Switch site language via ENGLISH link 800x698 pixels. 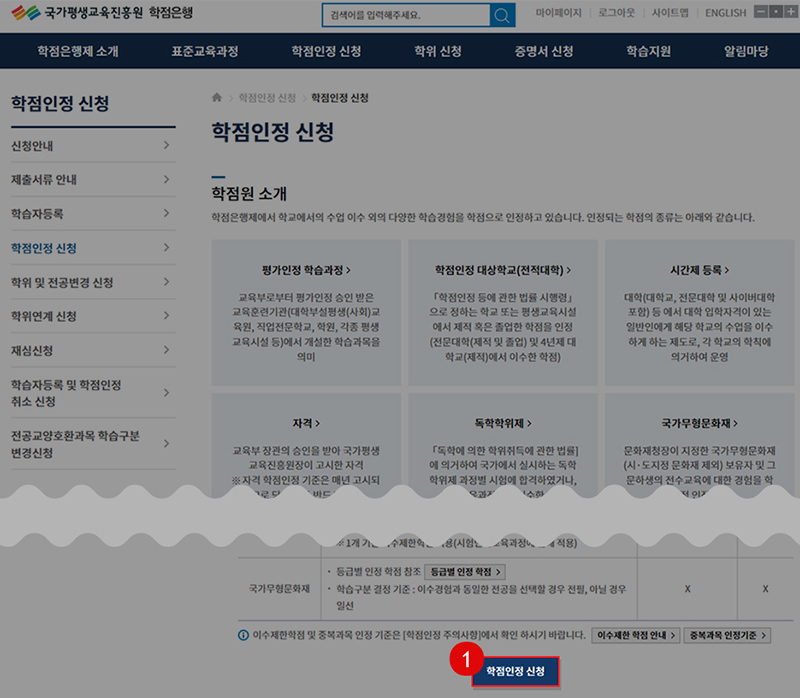pyautogui.click(x=725, y=13)
